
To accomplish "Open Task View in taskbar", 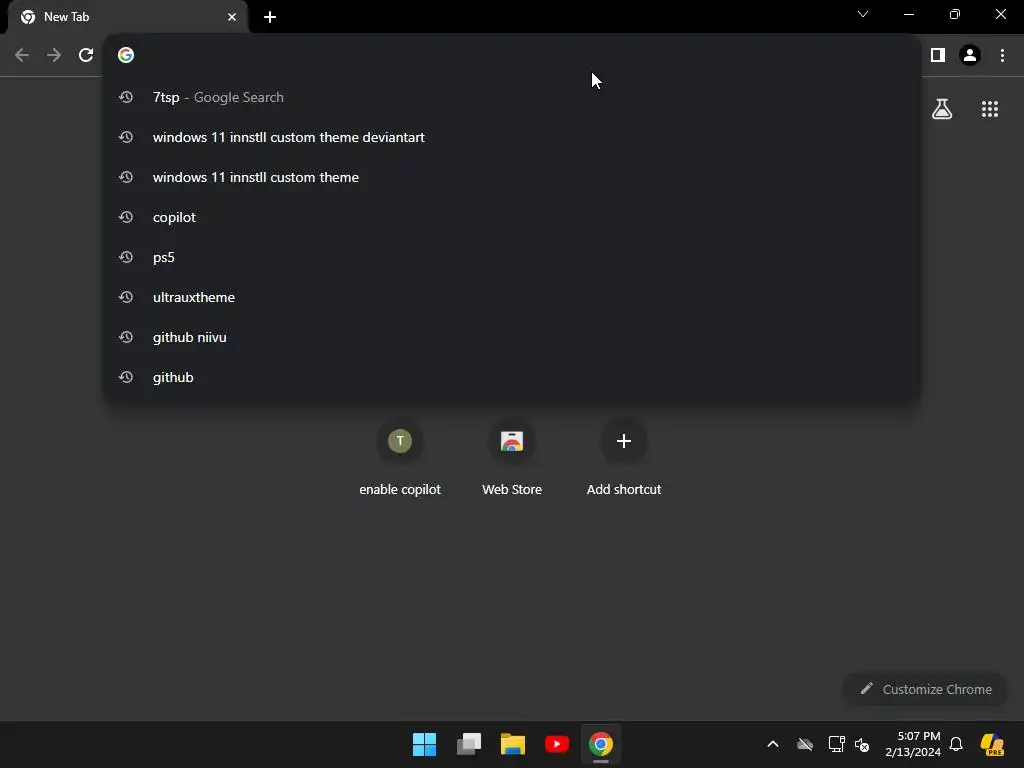I will (469, 744).
